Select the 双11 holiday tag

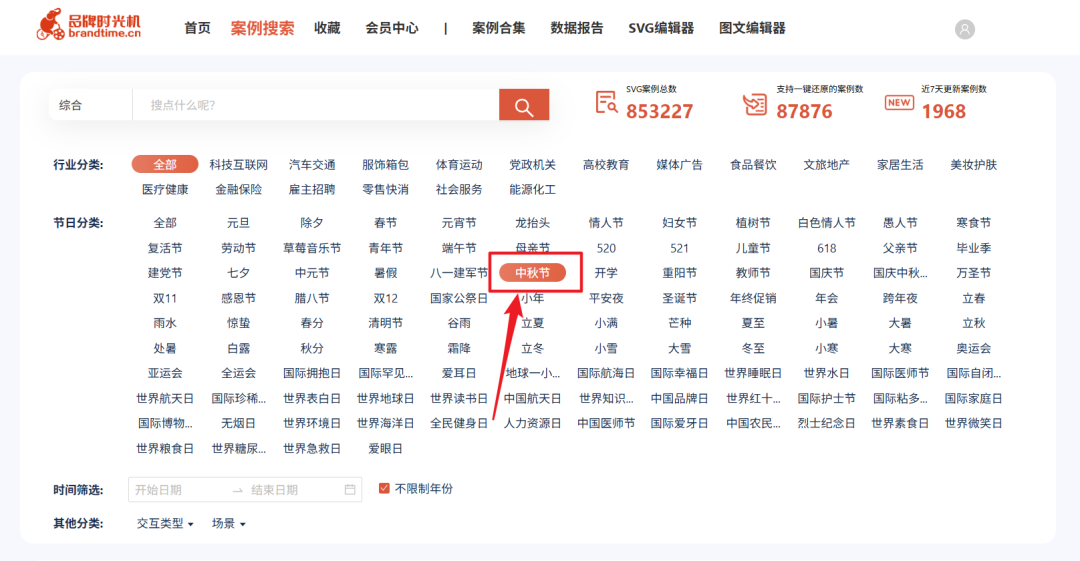pos(165,298)
